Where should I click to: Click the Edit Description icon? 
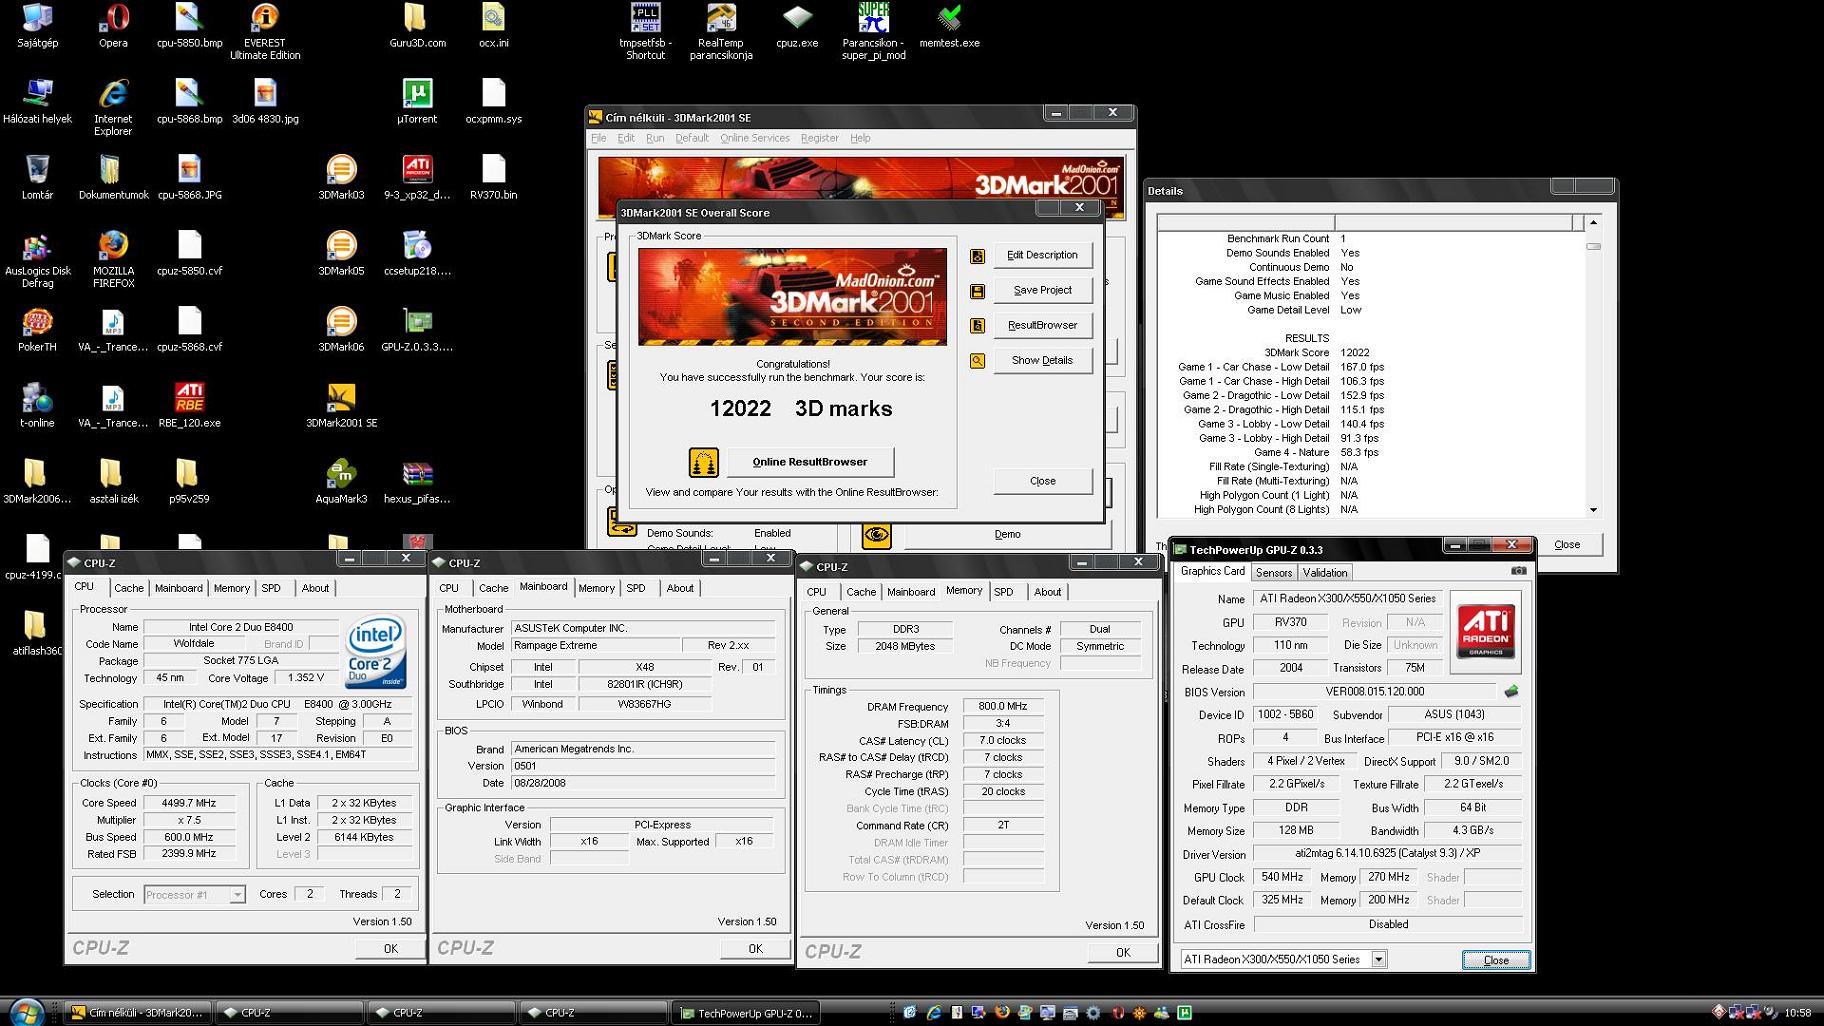click(977, 256)
